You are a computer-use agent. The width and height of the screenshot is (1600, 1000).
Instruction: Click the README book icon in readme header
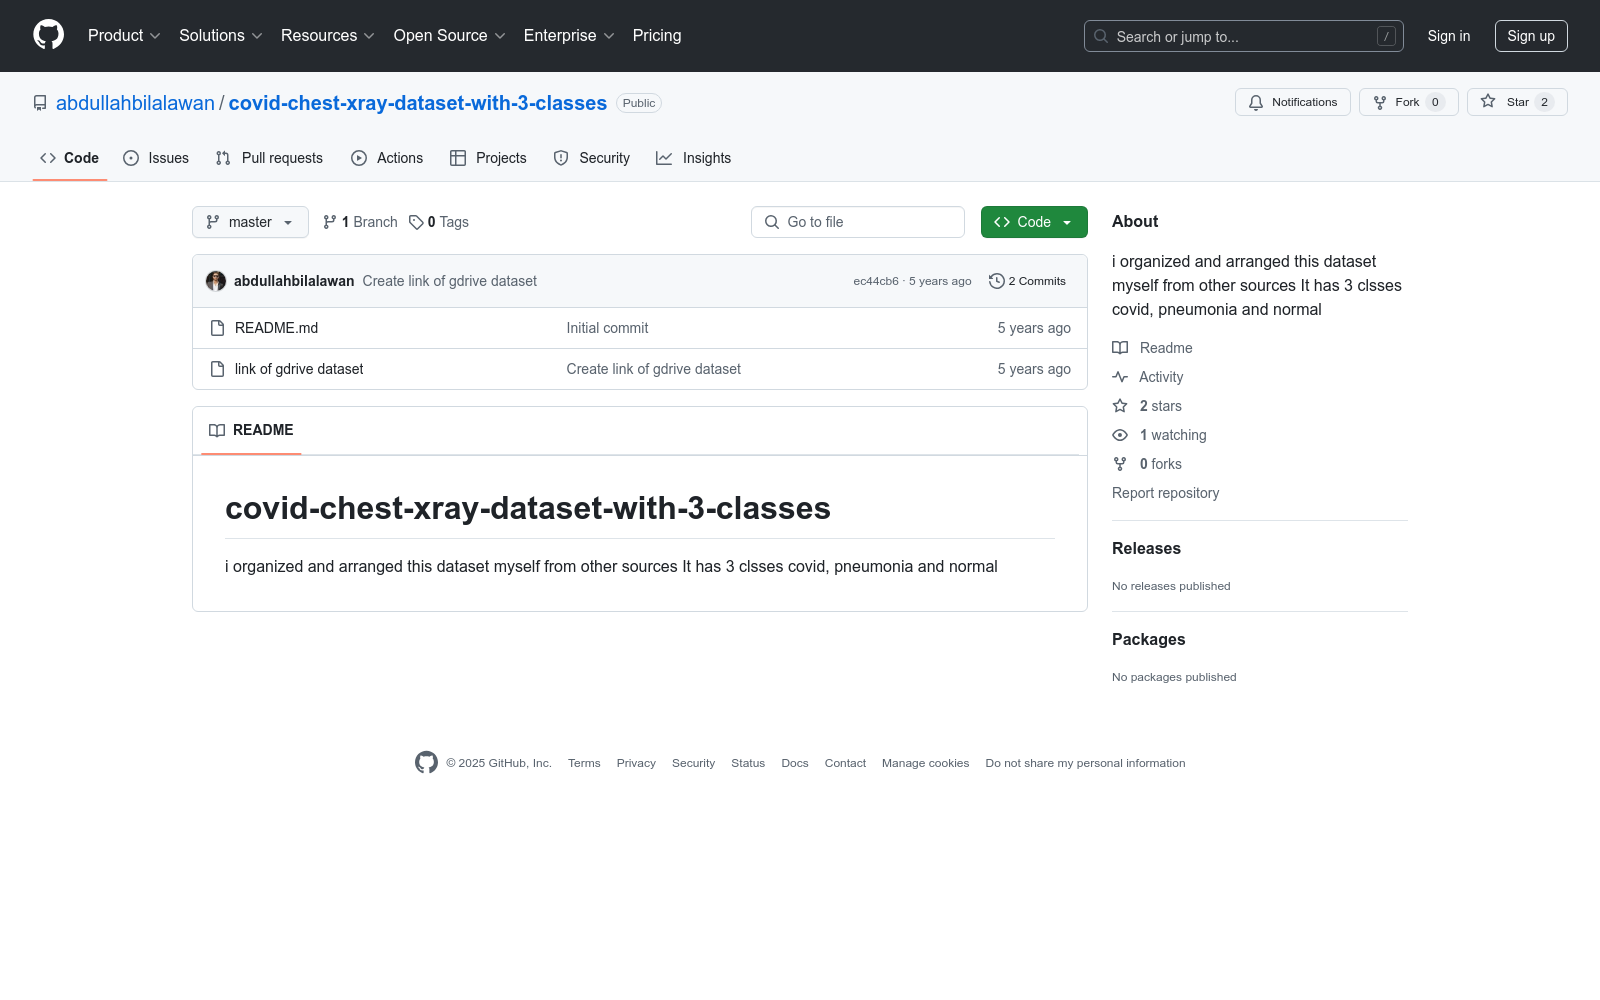[217, 430]
